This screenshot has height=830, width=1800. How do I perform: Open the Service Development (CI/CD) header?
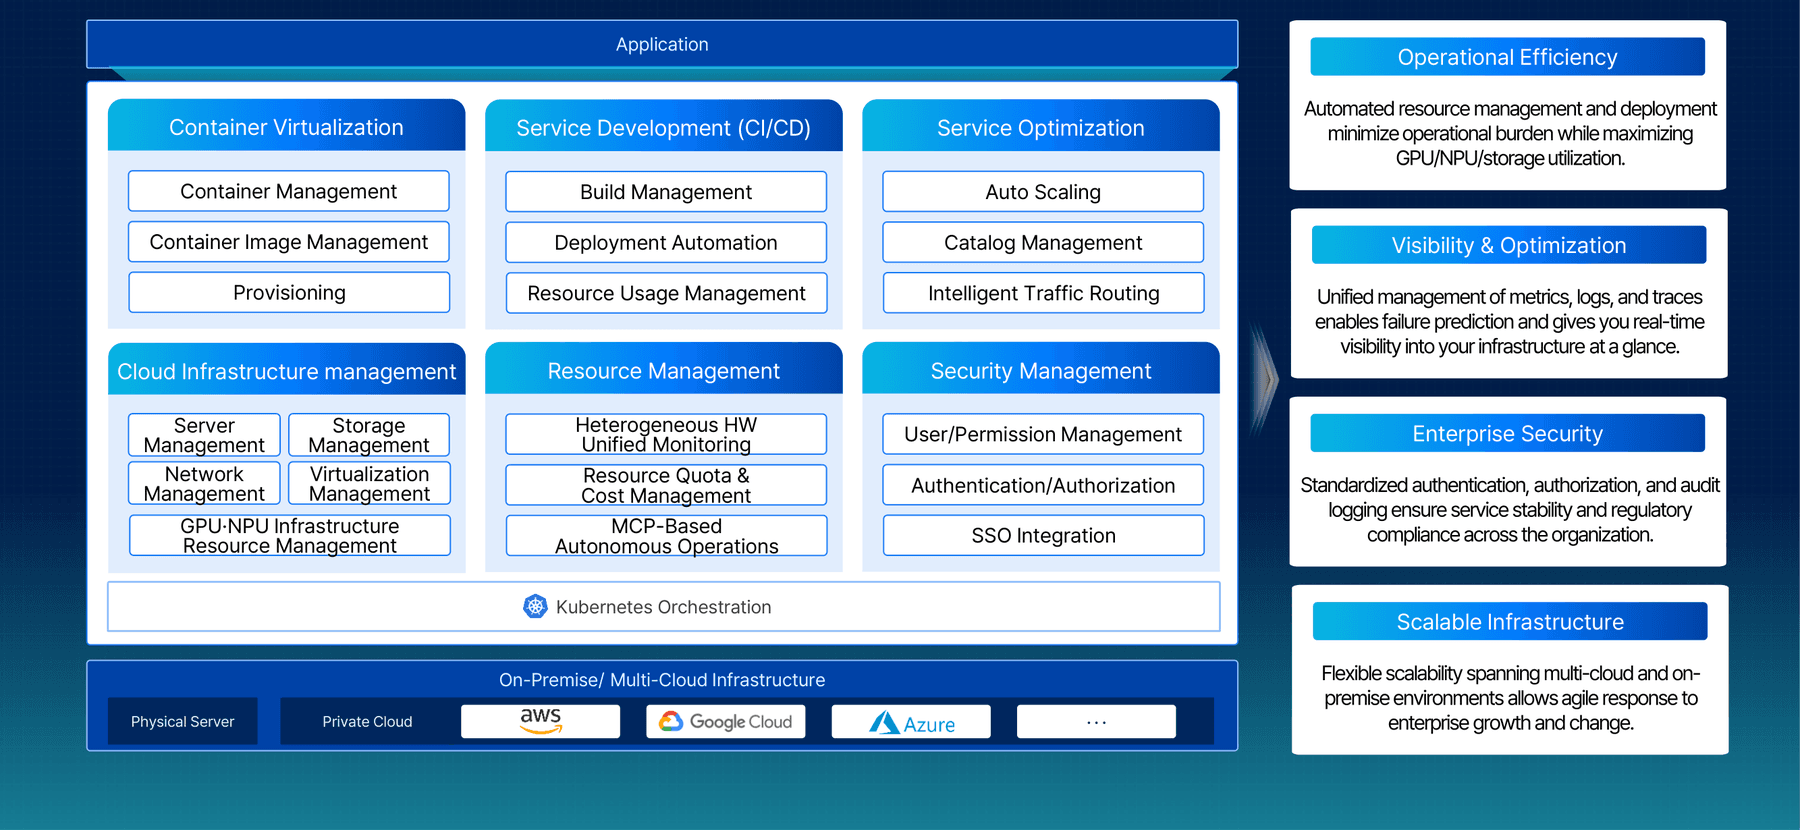tap(663, 125)
